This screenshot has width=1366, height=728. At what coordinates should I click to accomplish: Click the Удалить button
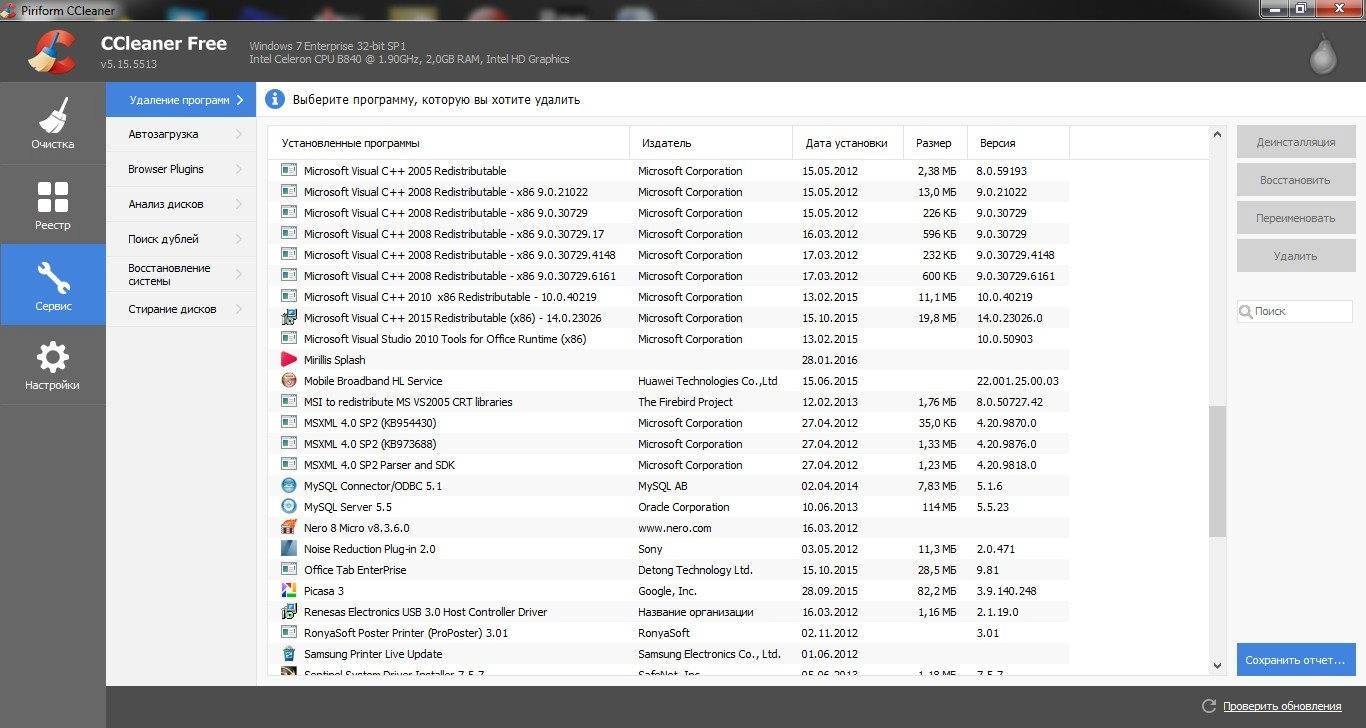pos(1296,256)
